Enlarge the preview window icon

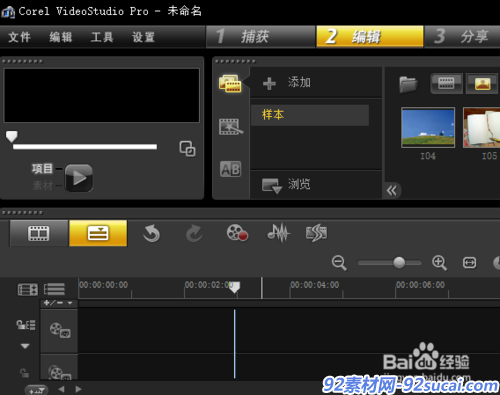187,149
